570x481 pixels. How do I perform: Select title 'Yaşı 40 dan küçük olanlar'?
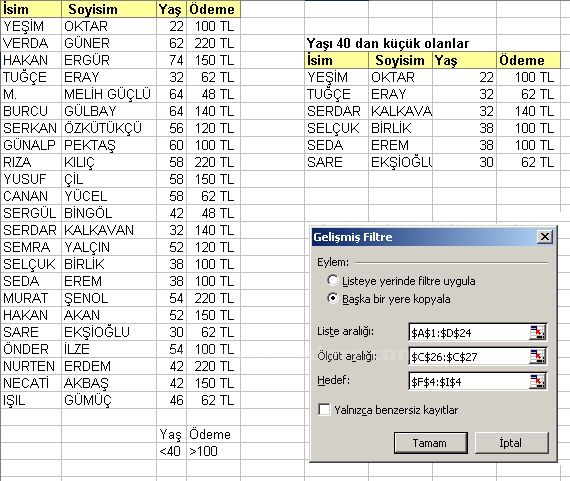pos(388,43)
